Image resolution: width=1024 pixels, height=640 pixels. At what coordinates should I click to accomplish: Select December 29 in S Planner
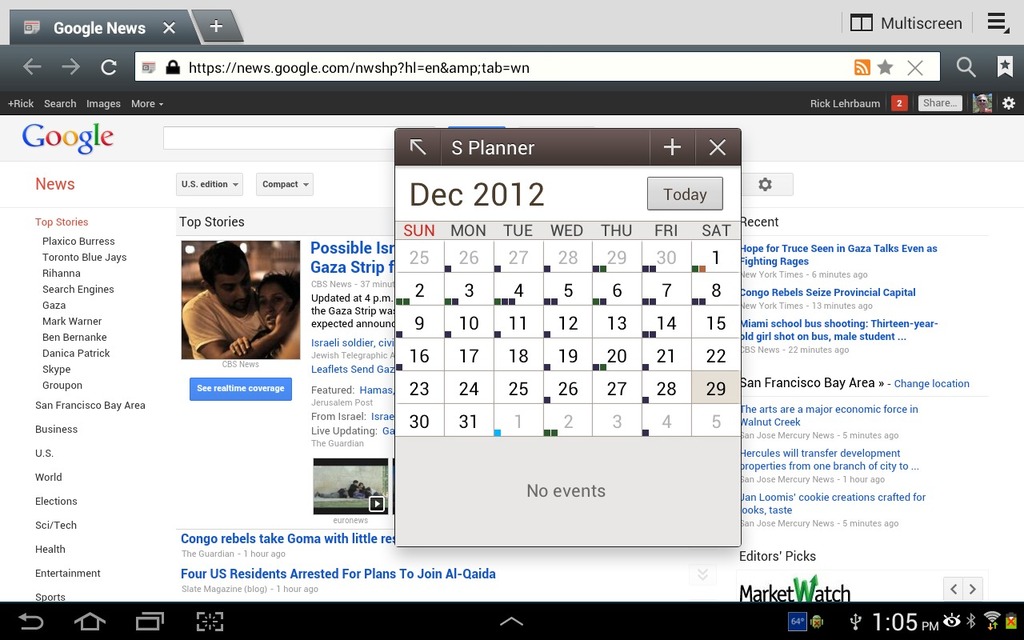coord(716,388)
